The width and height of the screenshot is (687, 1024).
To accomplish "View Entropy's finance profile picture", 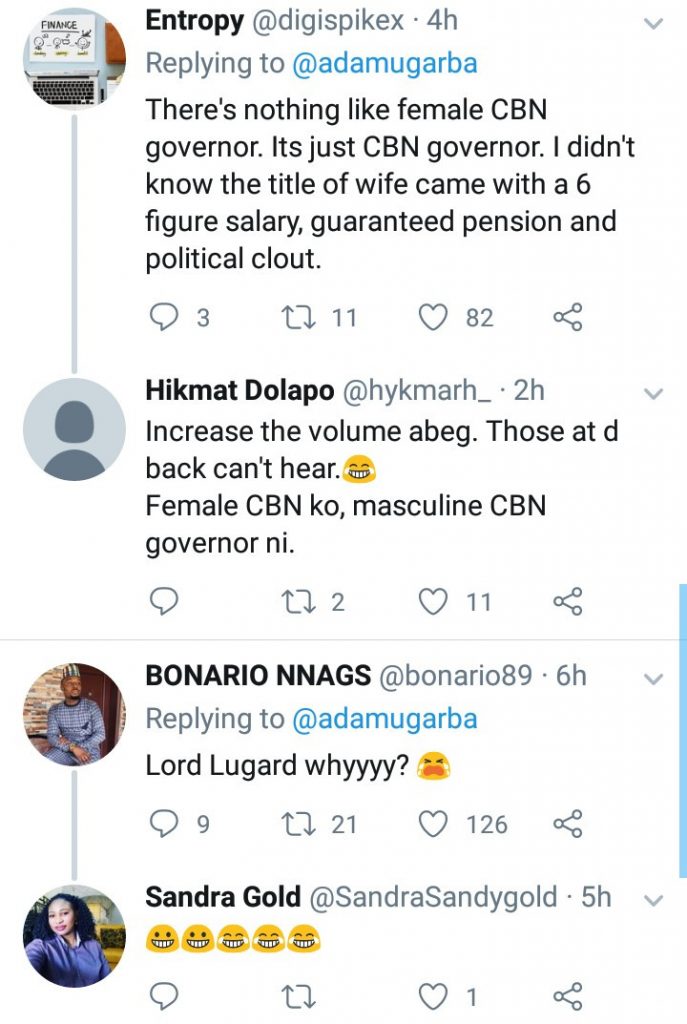I will [74, 56].
